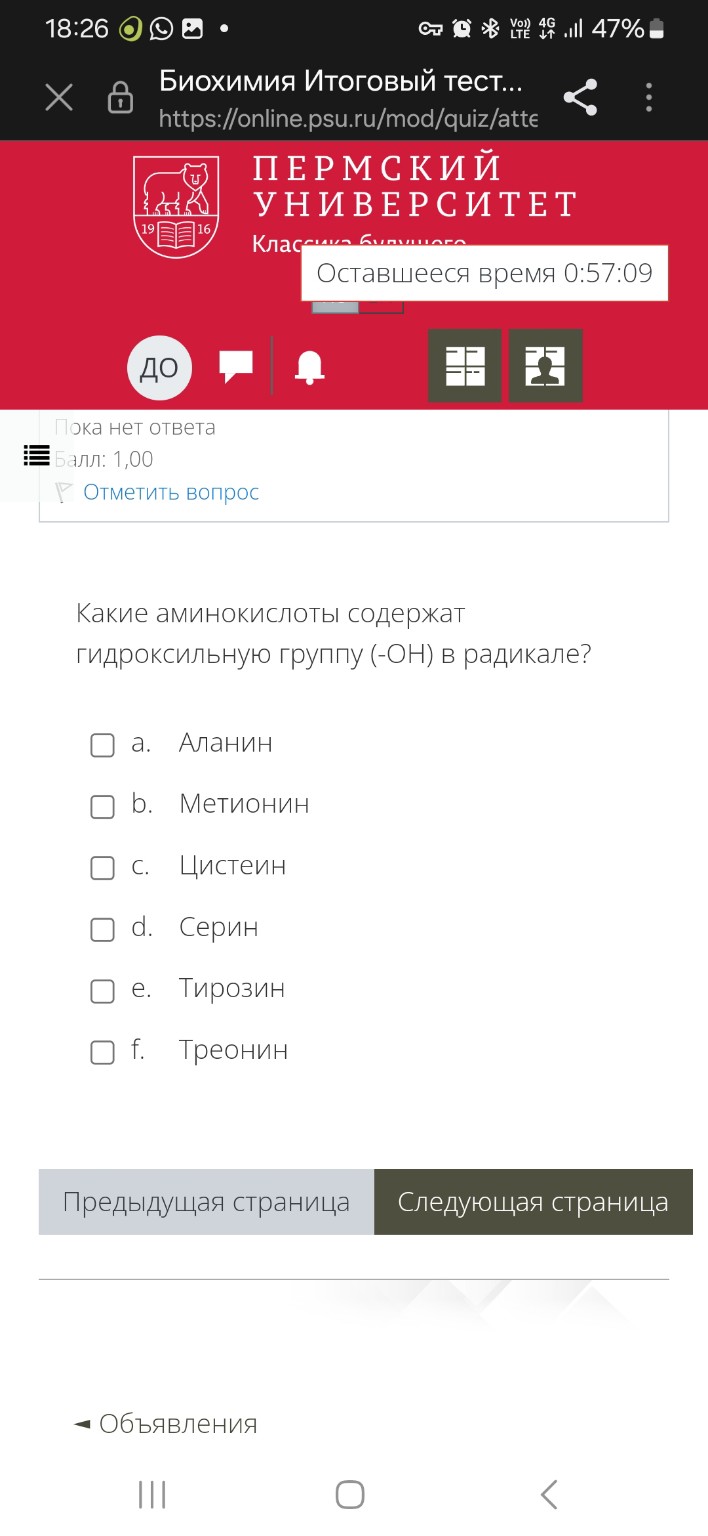708x1536 pixels.
Task: Open the chat message icon in header
Action: tap(236, 366)
